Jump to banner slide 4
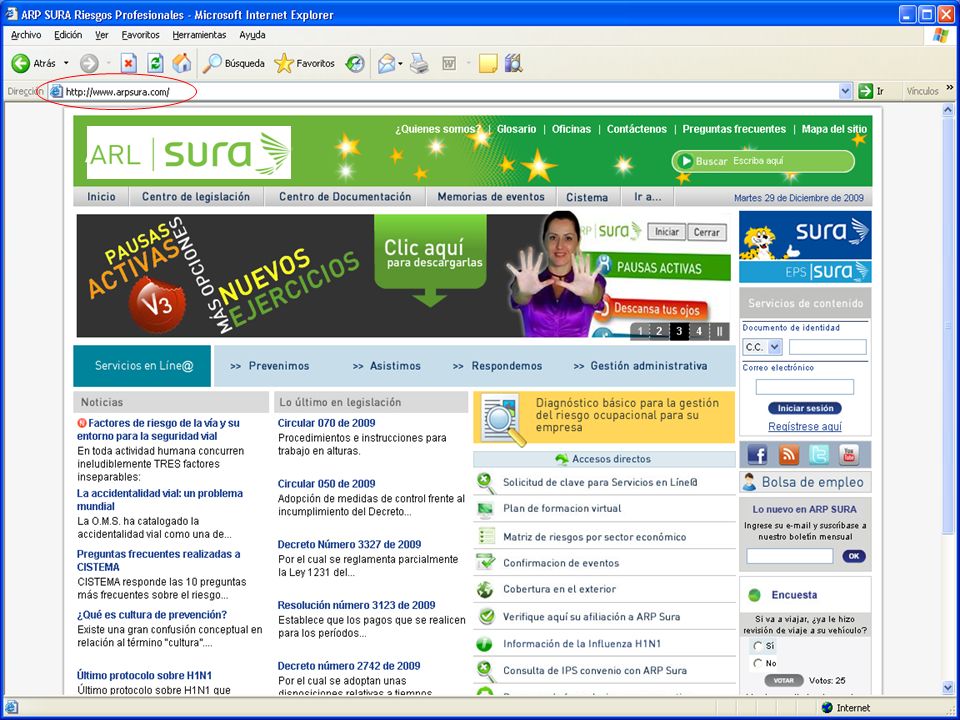Image resolution: width=960 pixels, height=720 pixels. tap(699, 331)
